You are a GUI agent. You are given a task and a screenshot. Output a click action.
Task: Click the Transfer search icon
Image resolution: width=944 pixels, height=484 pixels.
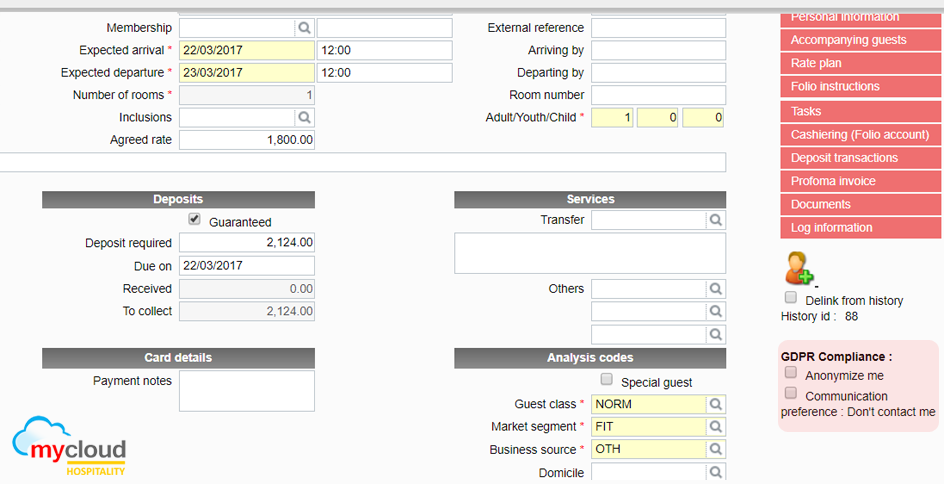(715, 220)
